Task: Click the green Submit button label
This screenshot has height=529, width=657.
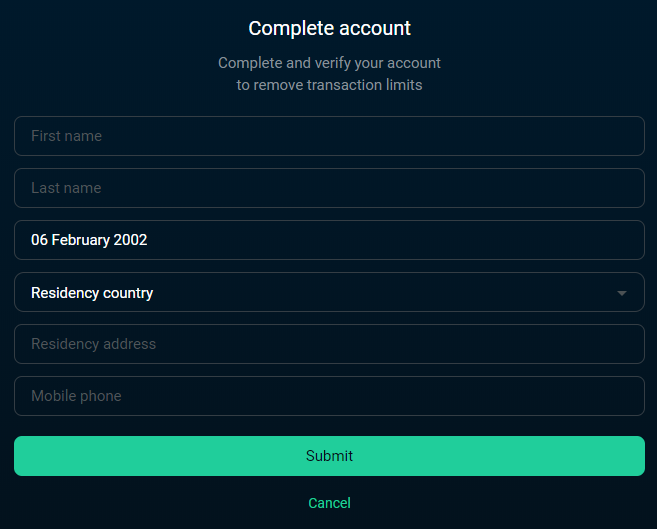Action: point(329,456)
